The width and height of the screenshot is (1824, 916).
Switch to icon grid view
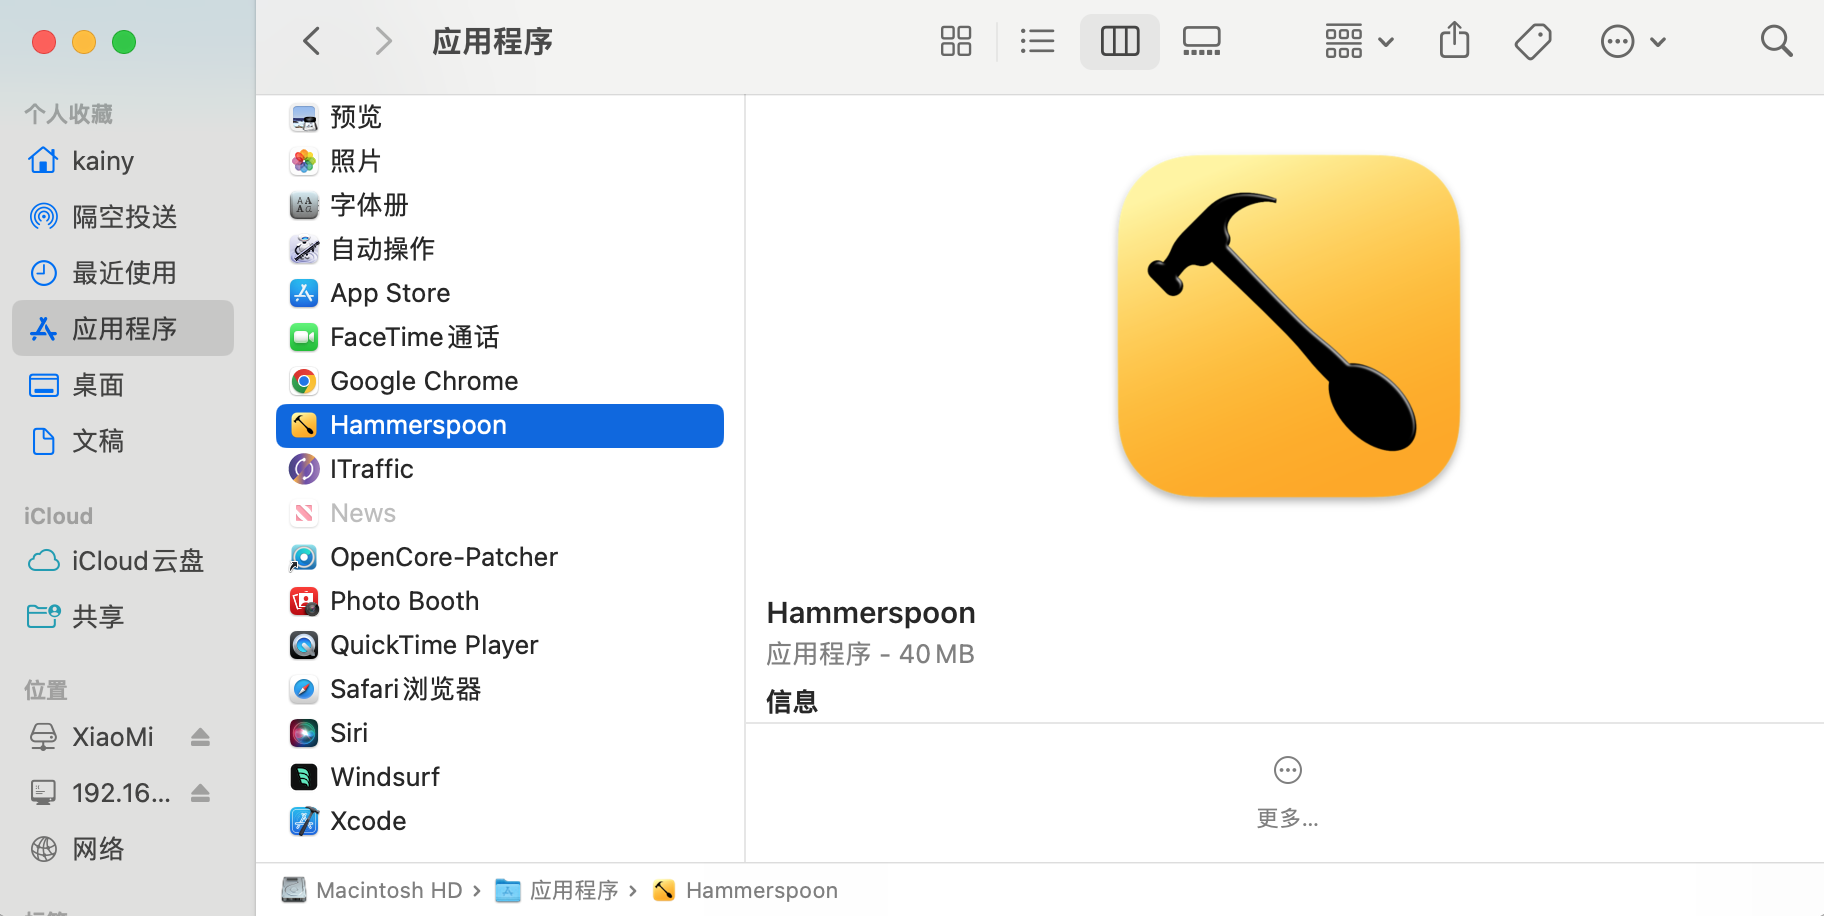[955, 41]
